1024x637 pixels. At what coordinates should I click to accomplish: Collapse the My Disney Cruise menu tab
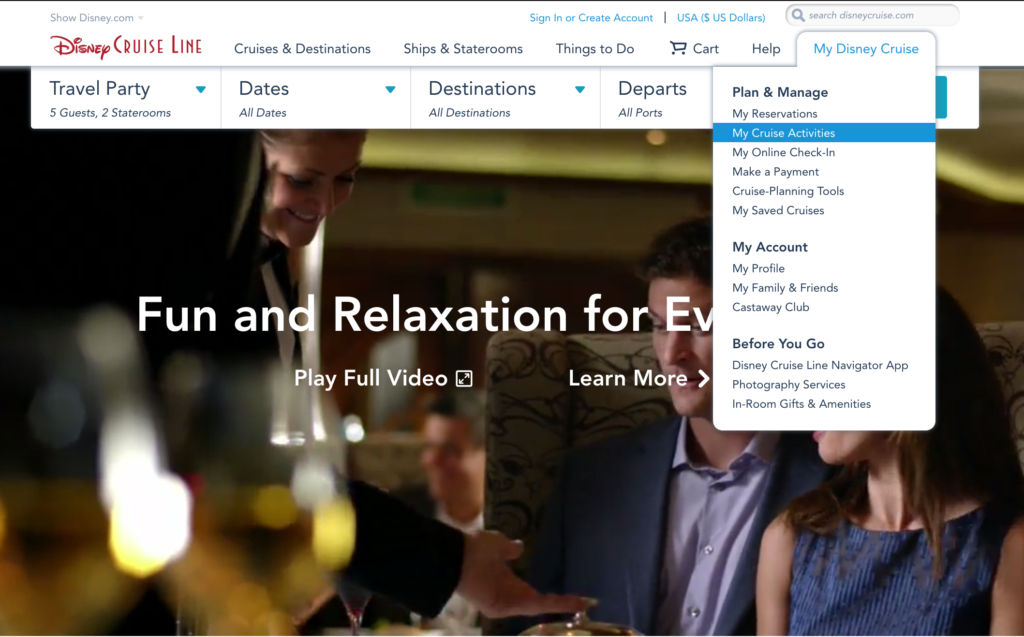point(866,49)
